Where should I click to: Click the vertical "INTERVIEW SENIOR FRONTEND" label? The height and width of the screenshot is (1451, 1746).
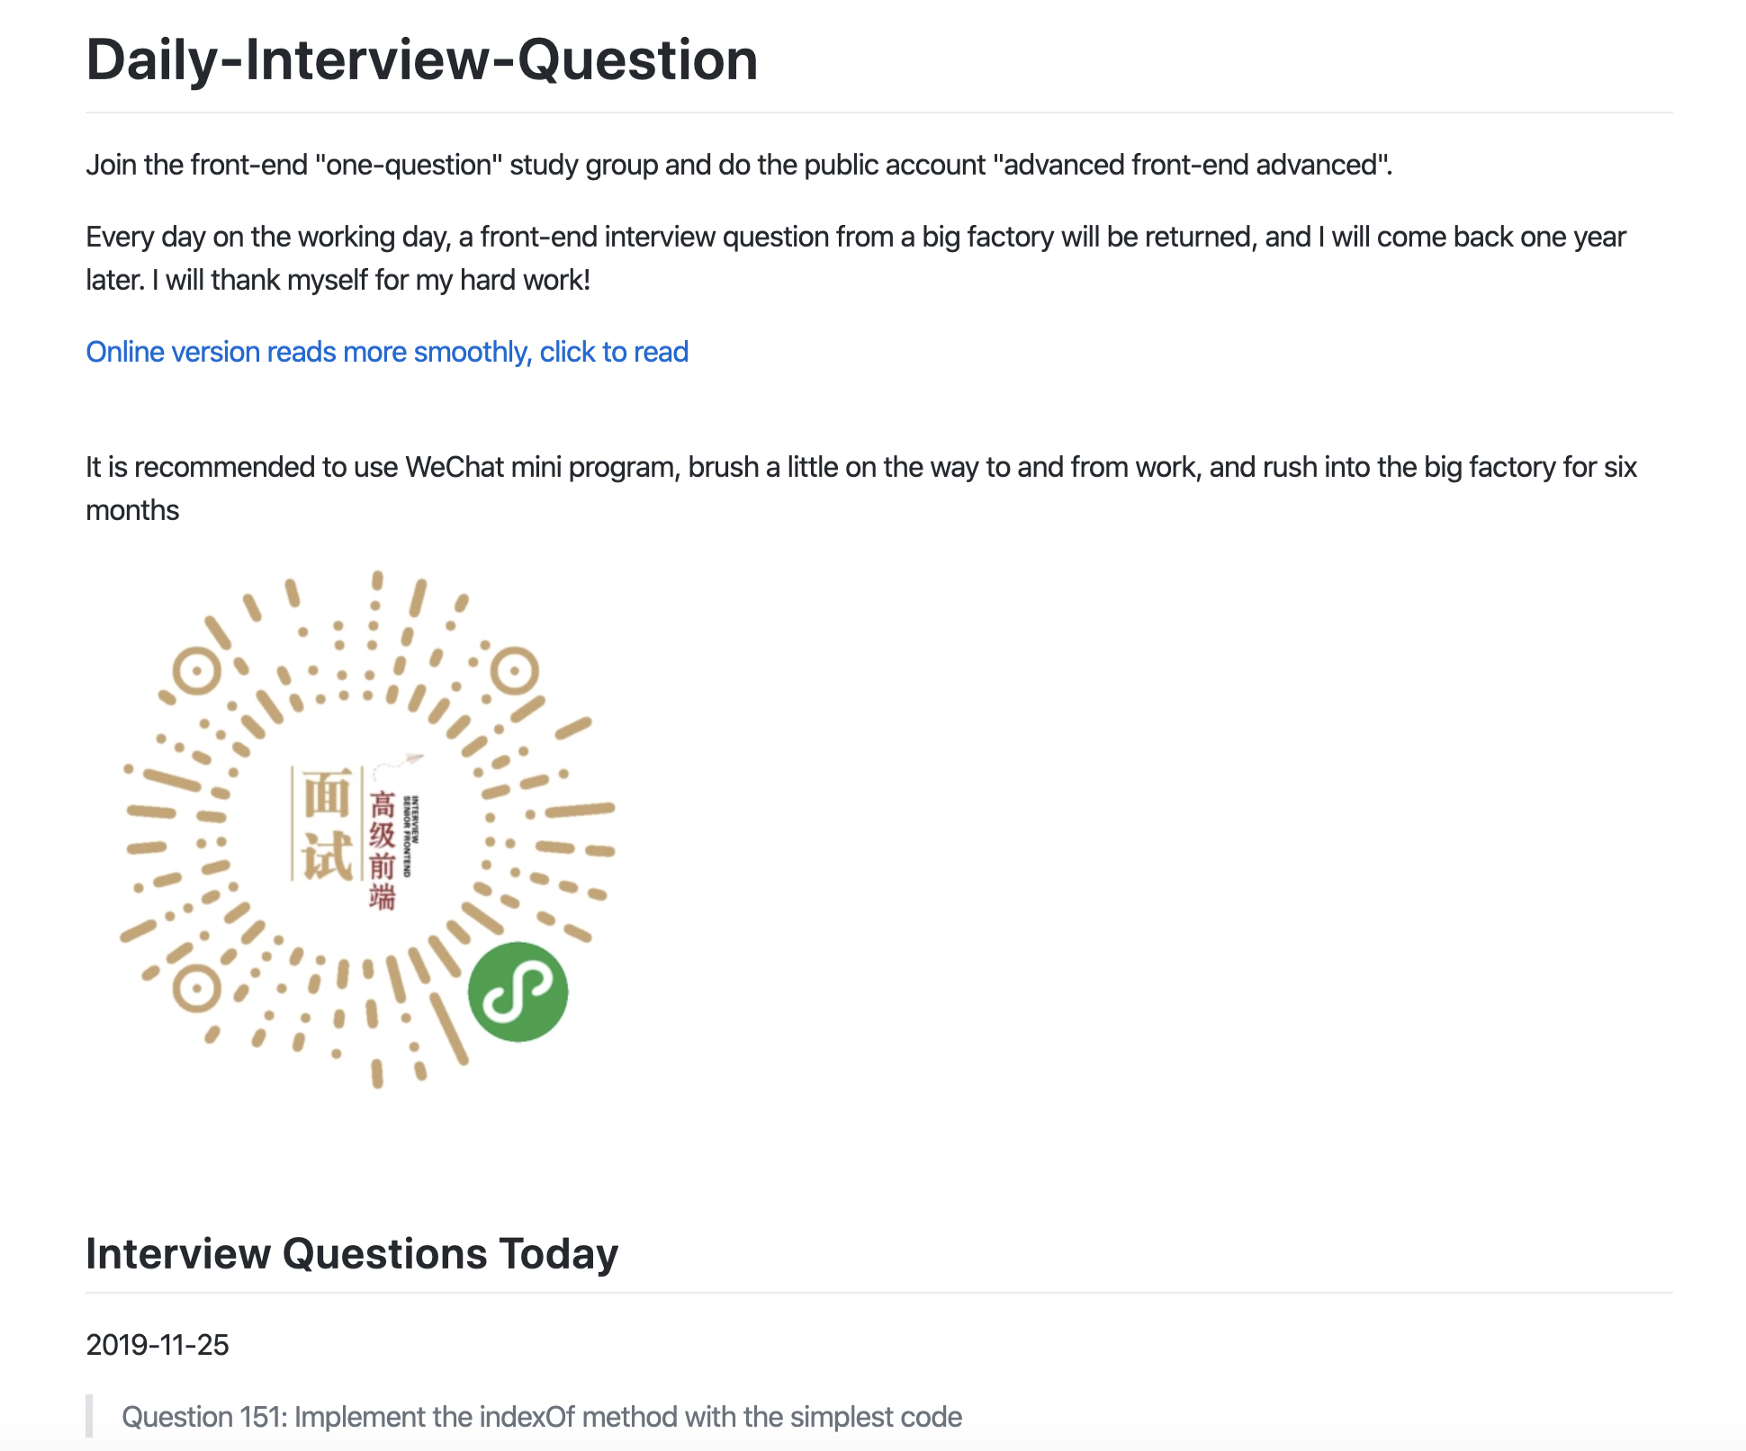410,836
